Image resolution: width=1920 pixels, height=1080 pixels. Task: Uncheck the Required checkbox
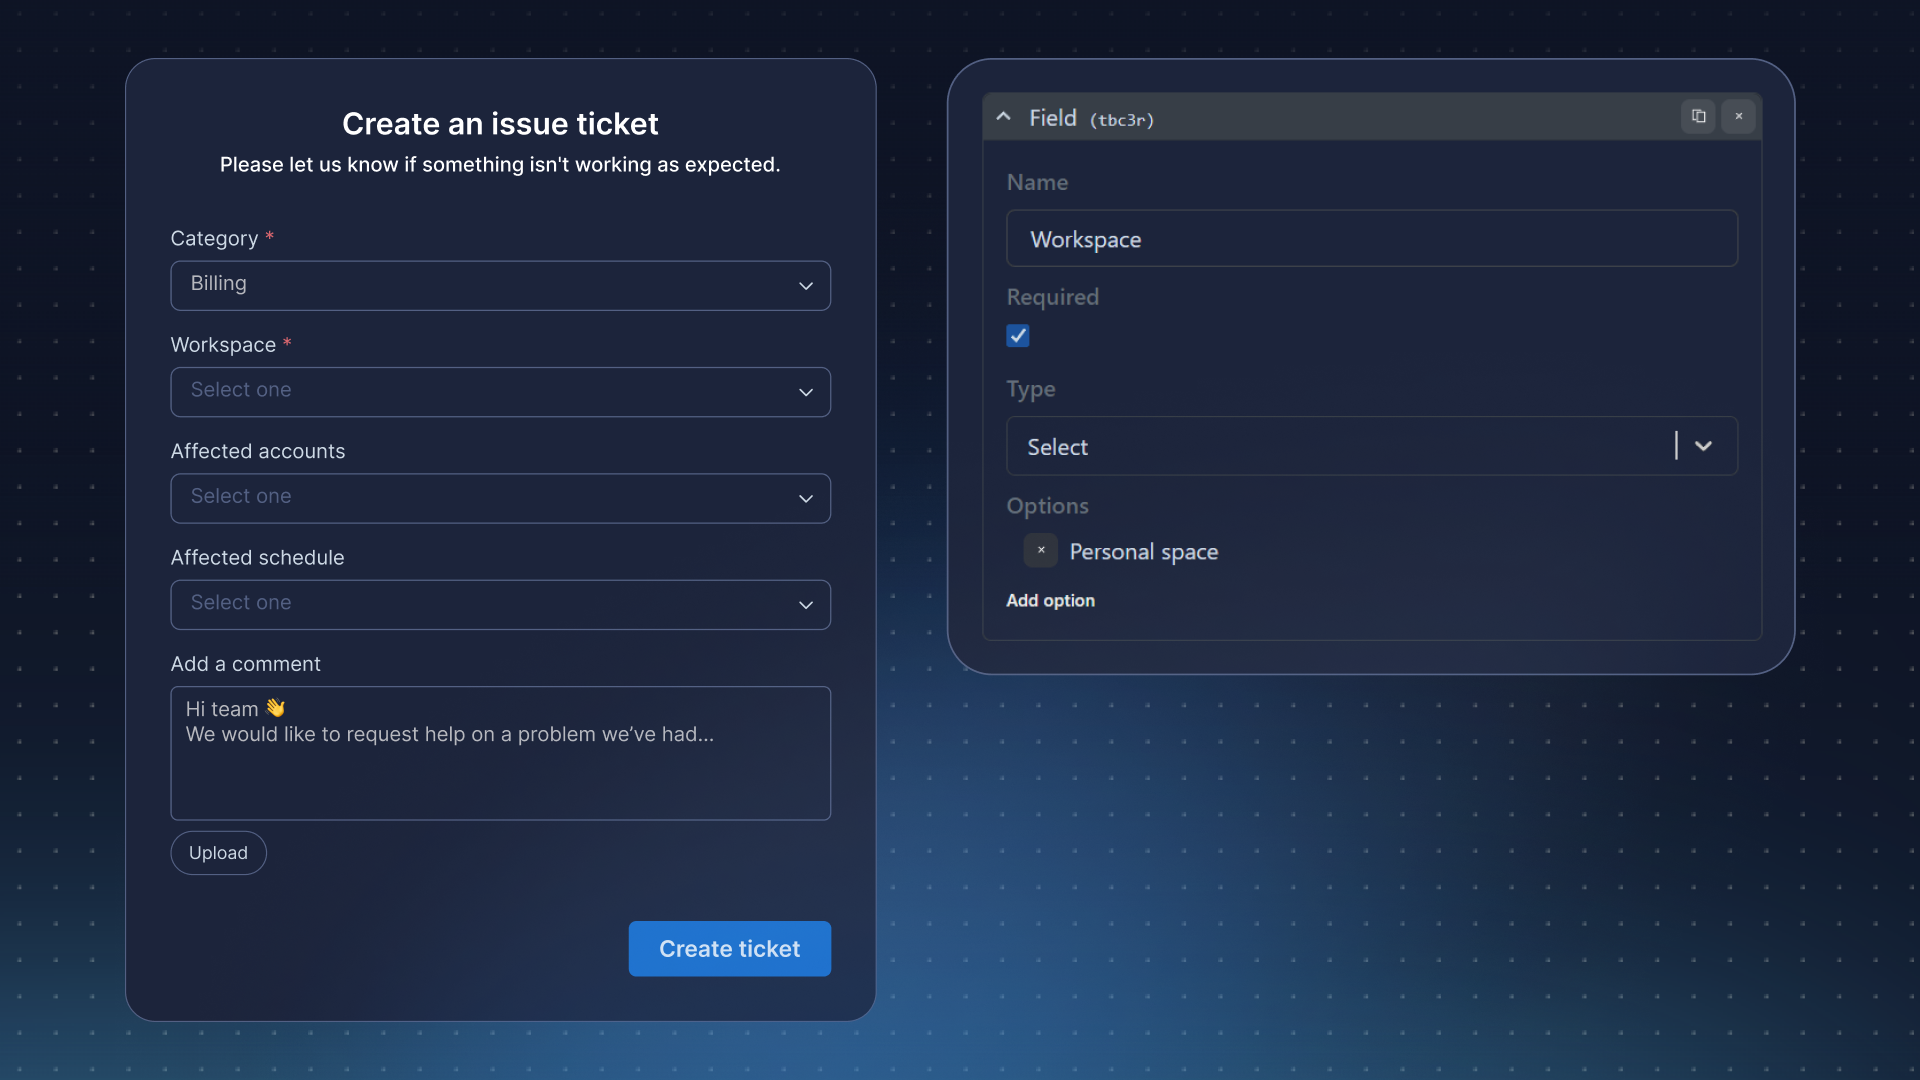click(1018, 336)
